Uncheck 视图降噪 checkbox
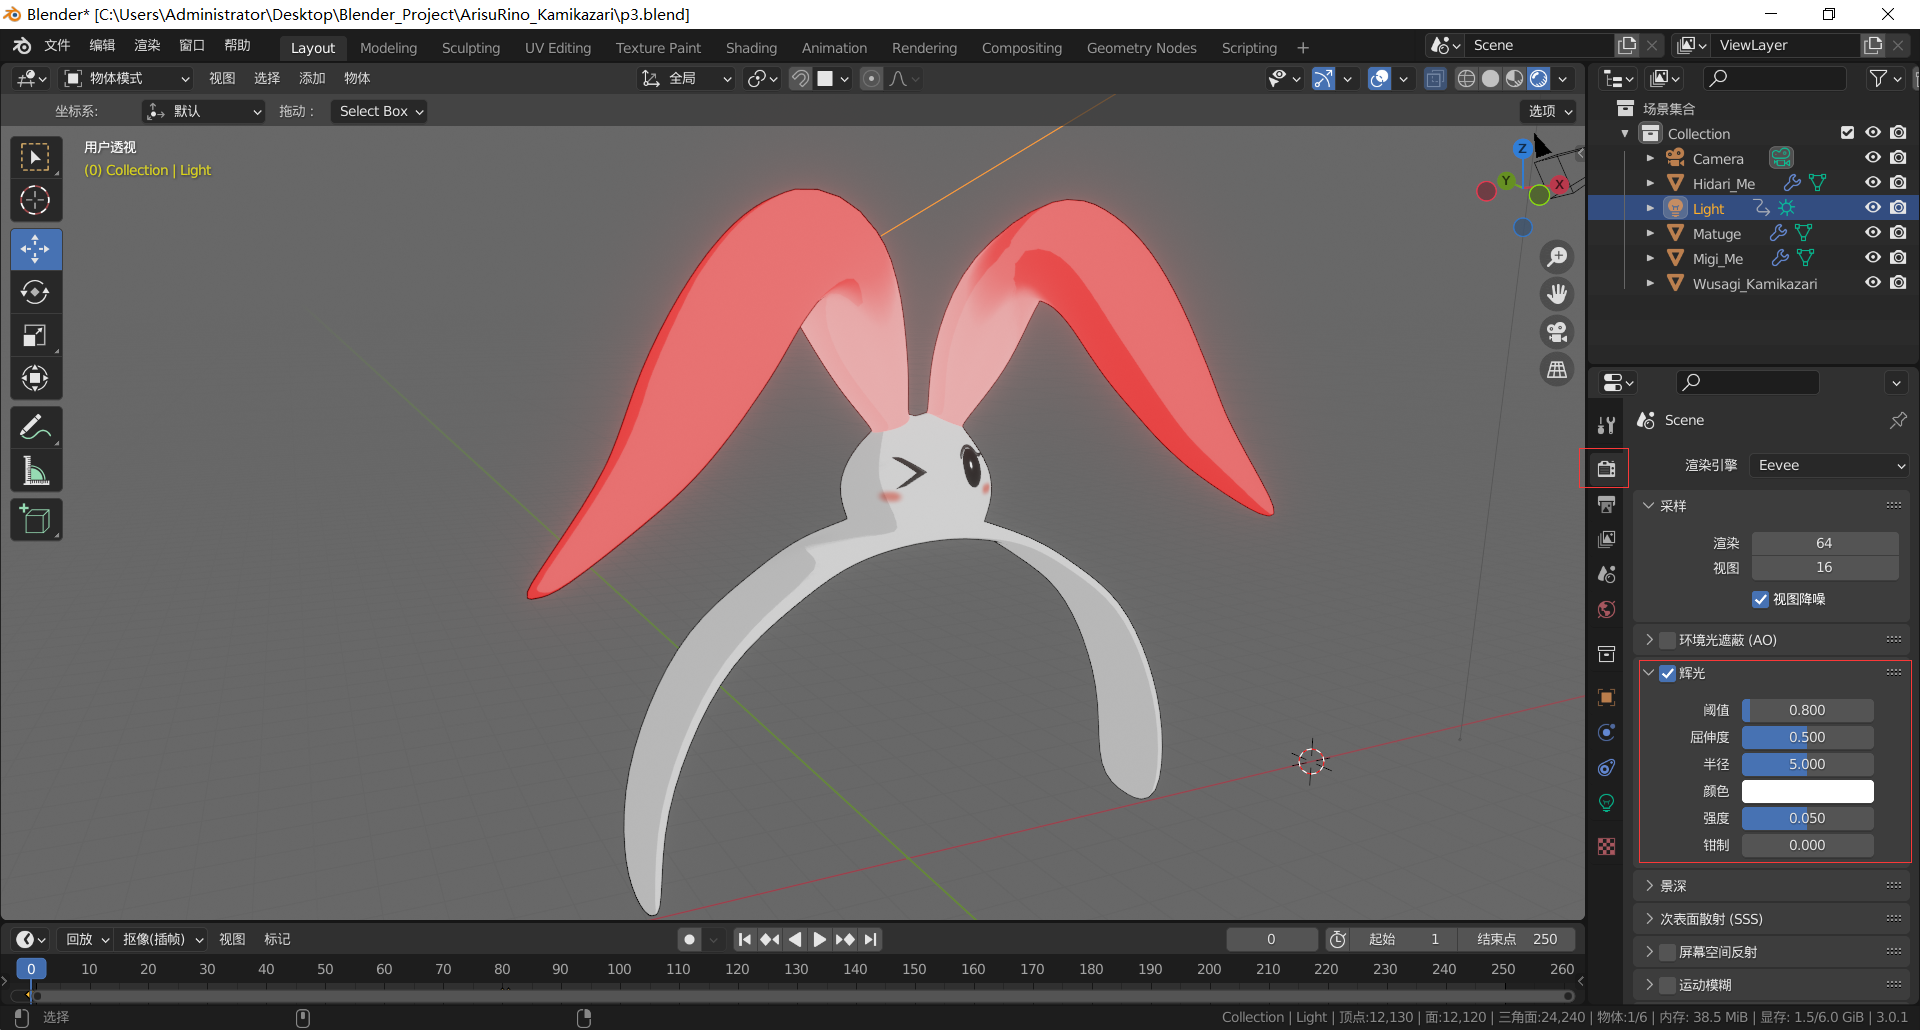Screen dimensions: 1920x1030 (1761, 599)
